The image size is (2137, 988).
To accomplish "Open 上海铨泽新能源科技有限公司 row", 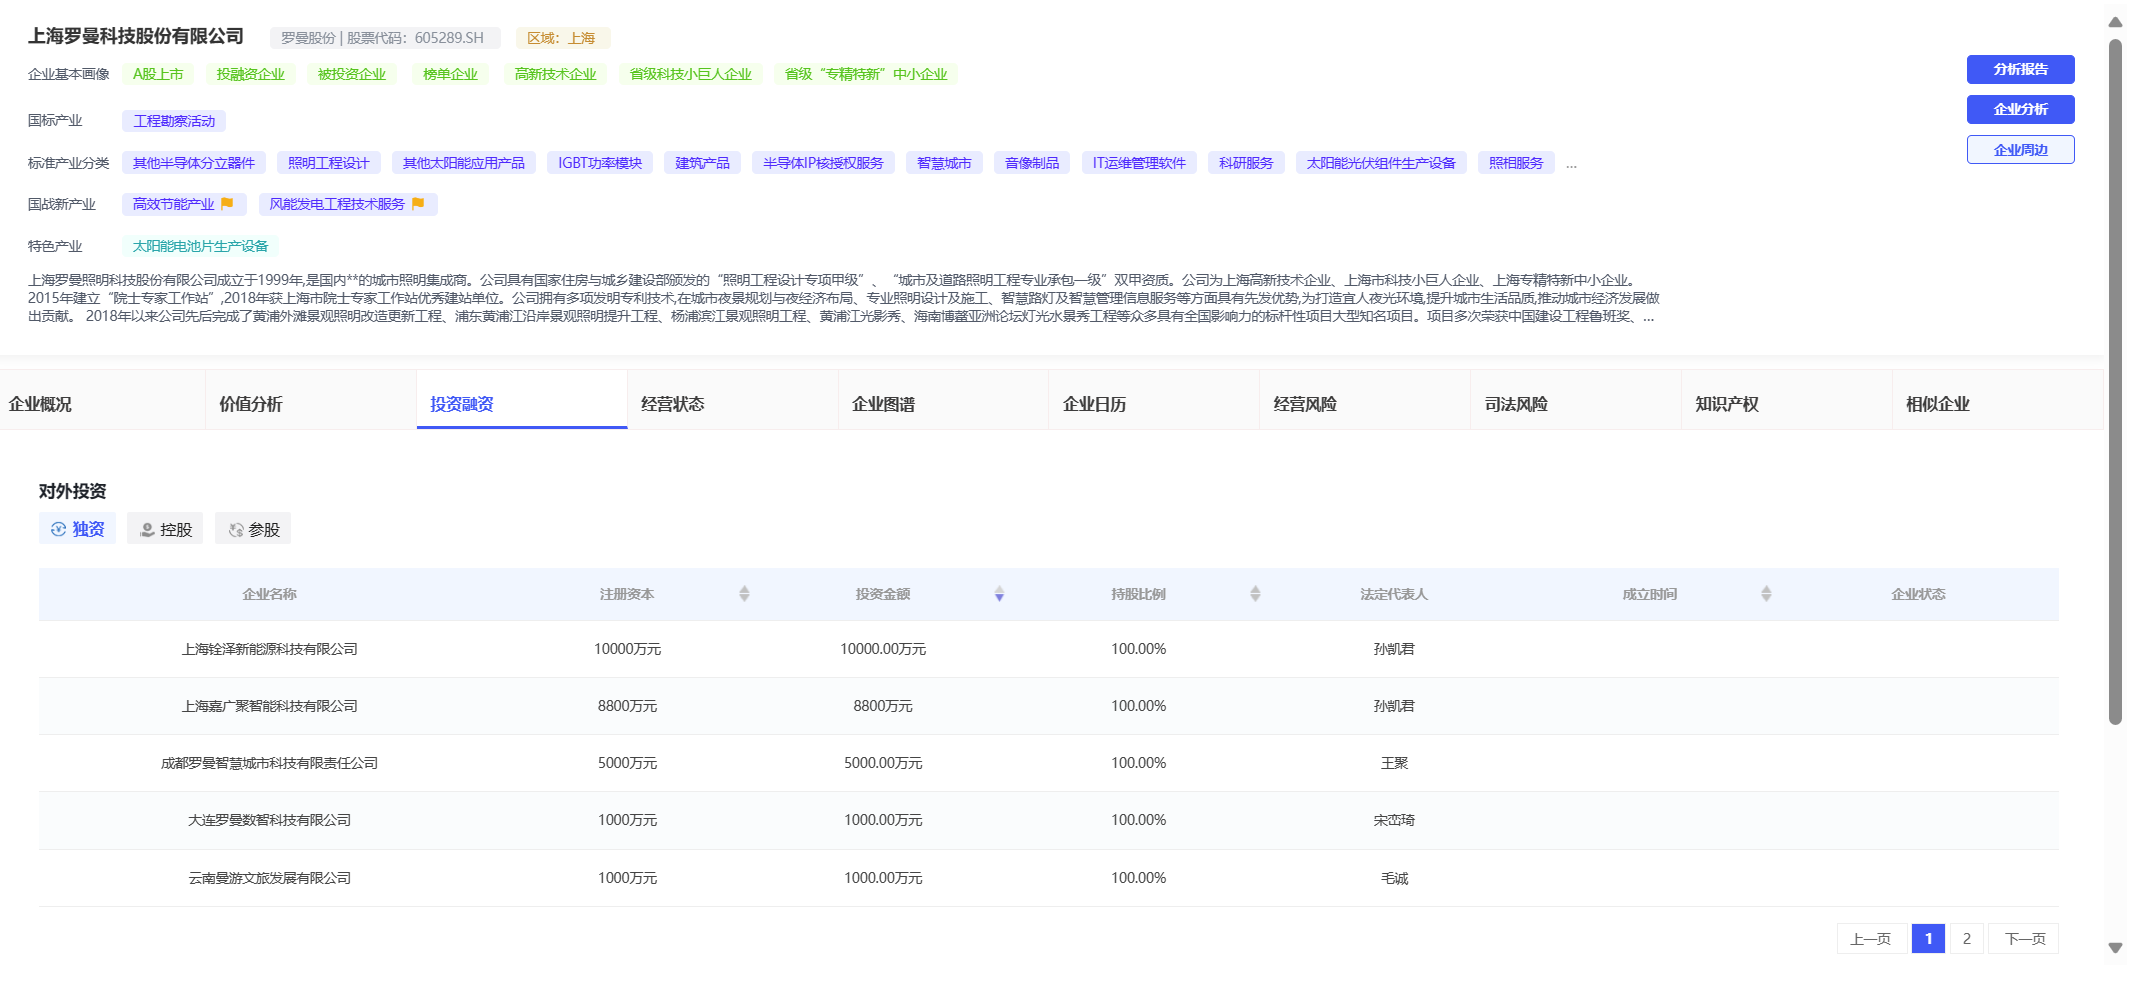I will point(1048,649).
